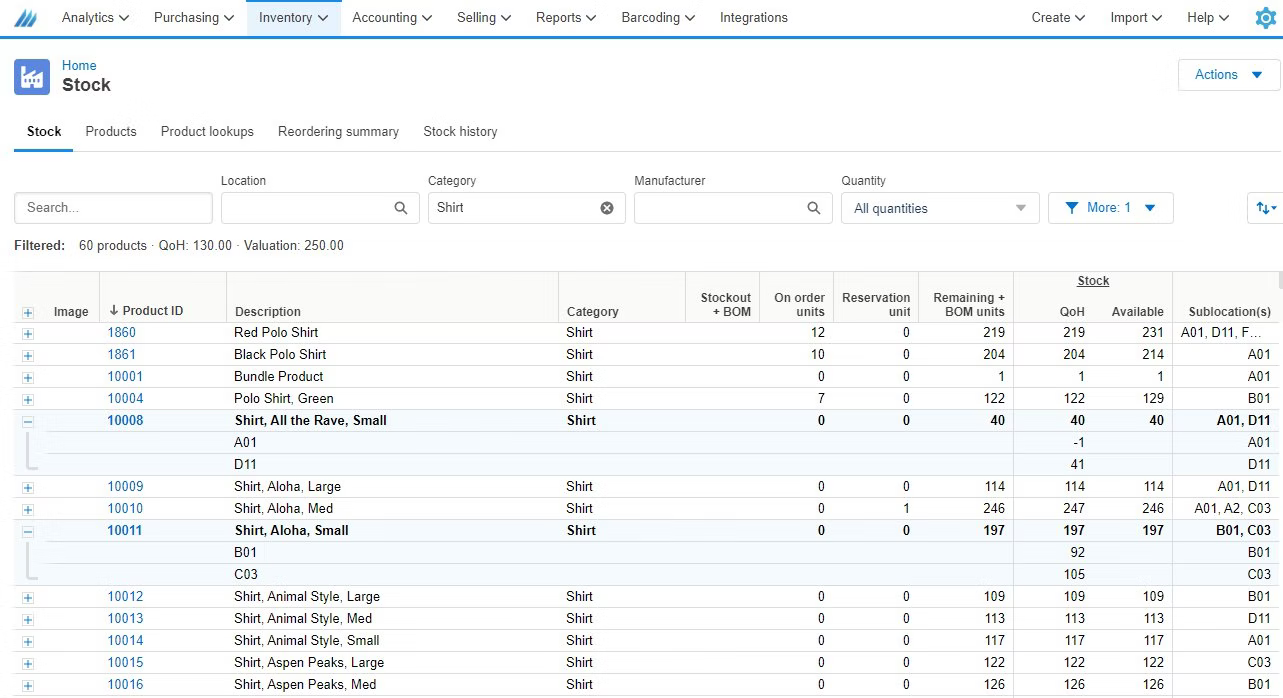The image size is (1283, 698).
Task: Click the Home breadcrumb link
Action: point(79,66)
